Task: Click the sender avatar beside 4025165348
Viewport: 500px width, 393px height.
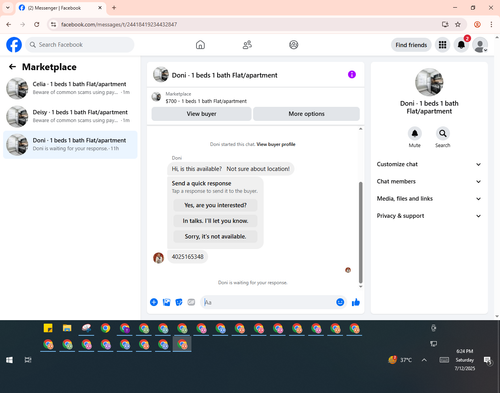Action: click(158, 258)
